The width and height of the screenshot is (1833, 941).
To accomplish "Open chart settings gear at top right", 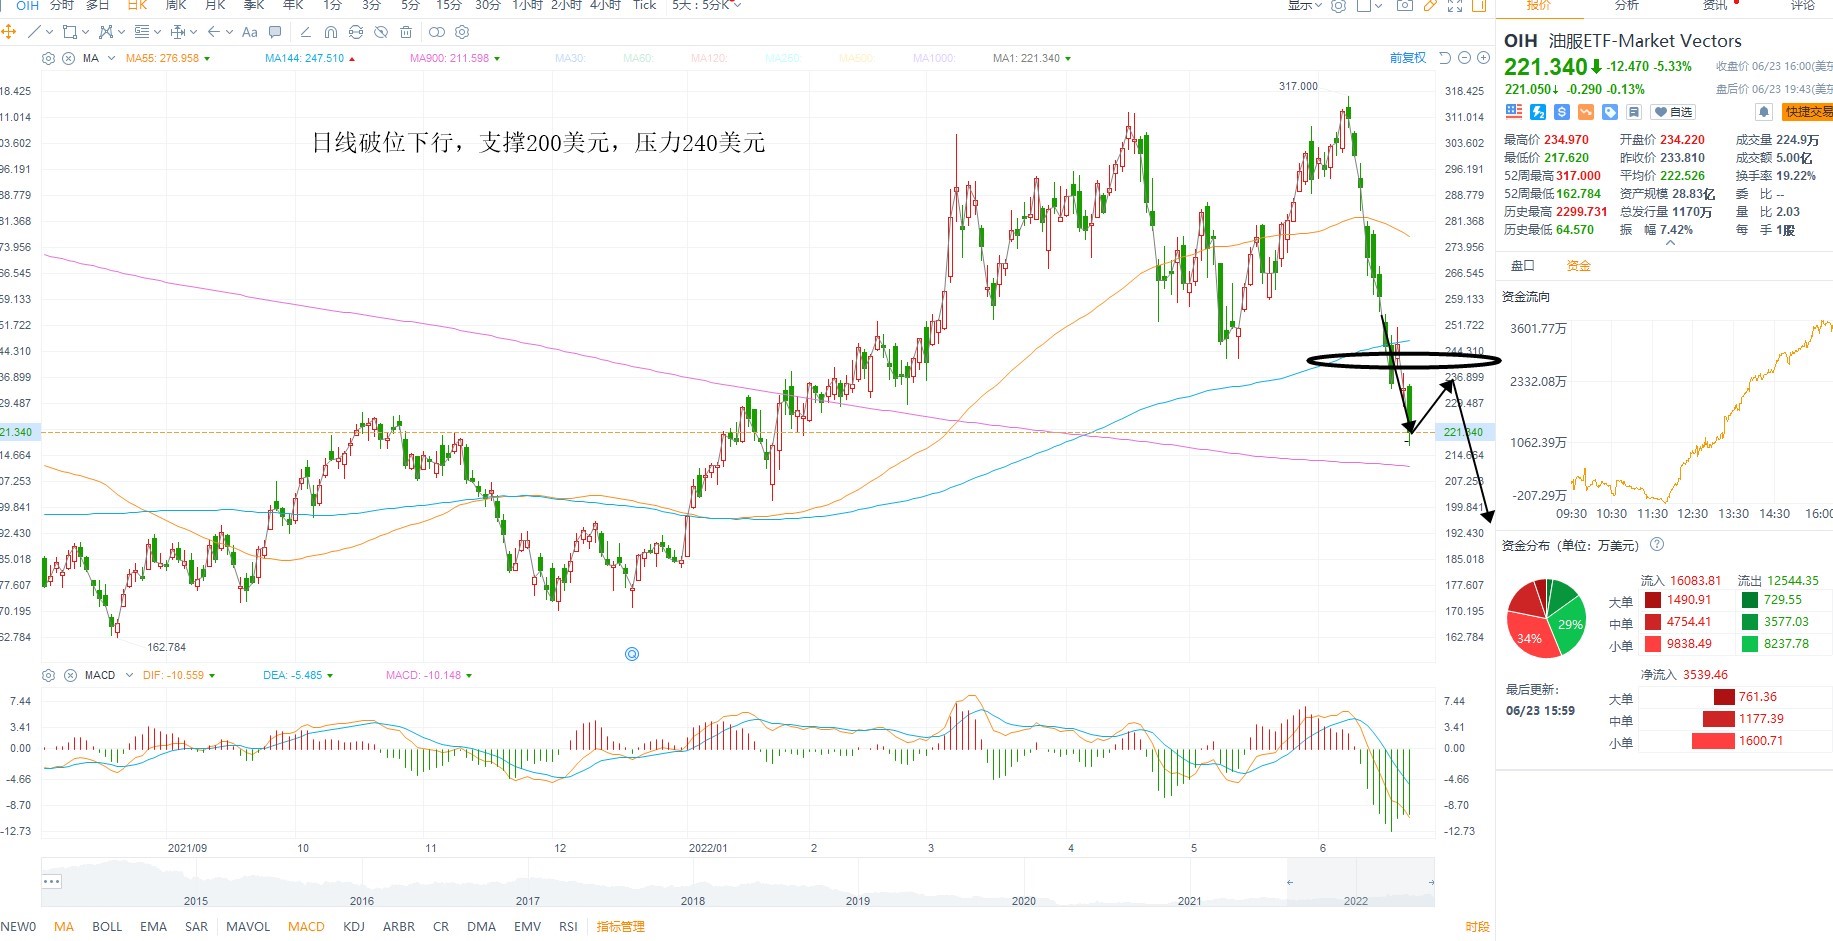I will [x=1338, y=6].
